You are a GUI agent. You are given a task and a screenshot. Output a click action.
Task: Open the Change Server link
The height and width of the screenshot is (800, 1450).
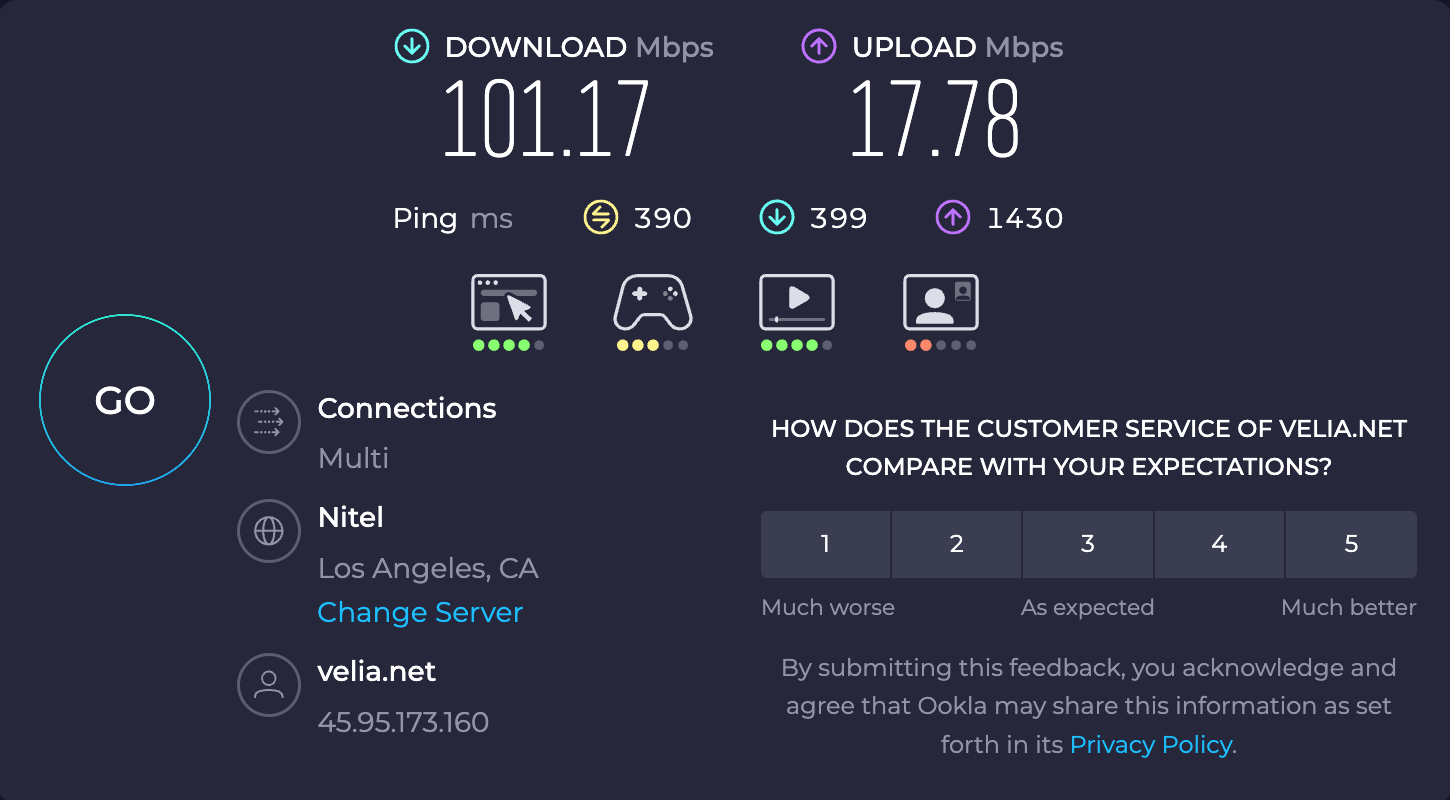coord(420,612)
